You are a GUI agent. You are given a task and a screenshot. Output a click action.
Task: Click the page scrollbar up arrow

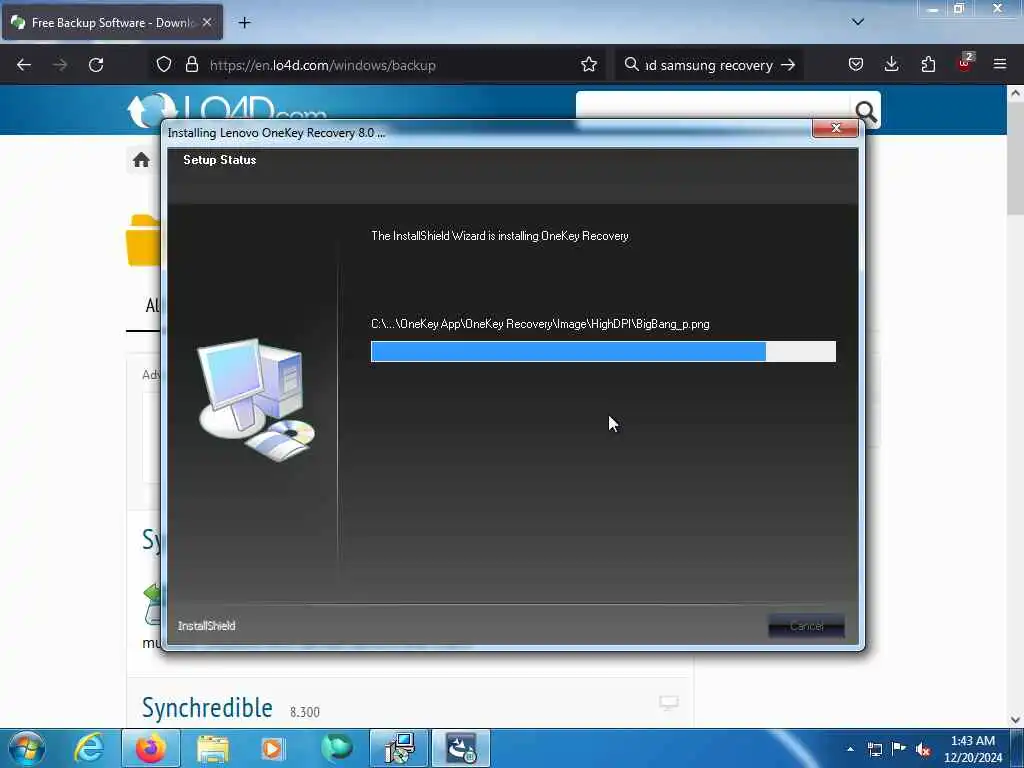[1015, 93]
